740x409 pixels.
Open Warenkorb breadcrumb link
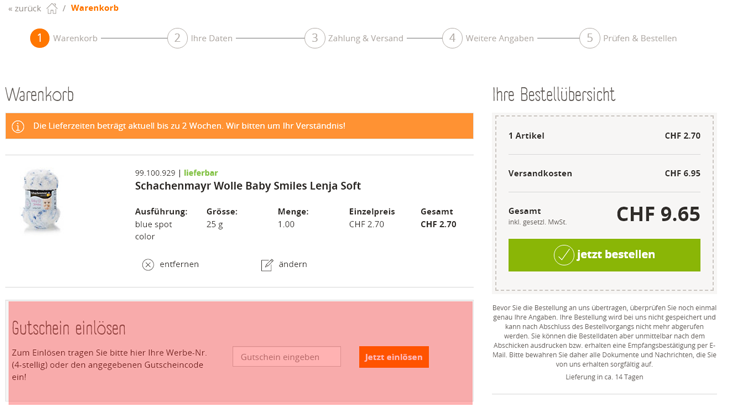[95, 9]
